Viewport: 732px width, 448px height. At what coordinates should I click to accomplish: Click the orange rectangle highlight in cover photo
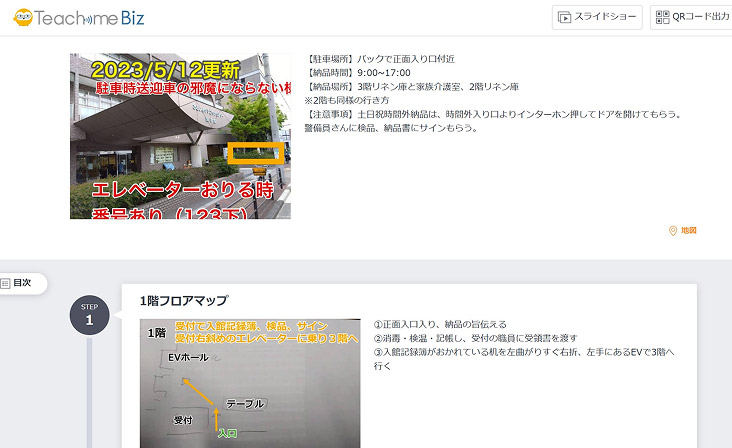(256, 153)
